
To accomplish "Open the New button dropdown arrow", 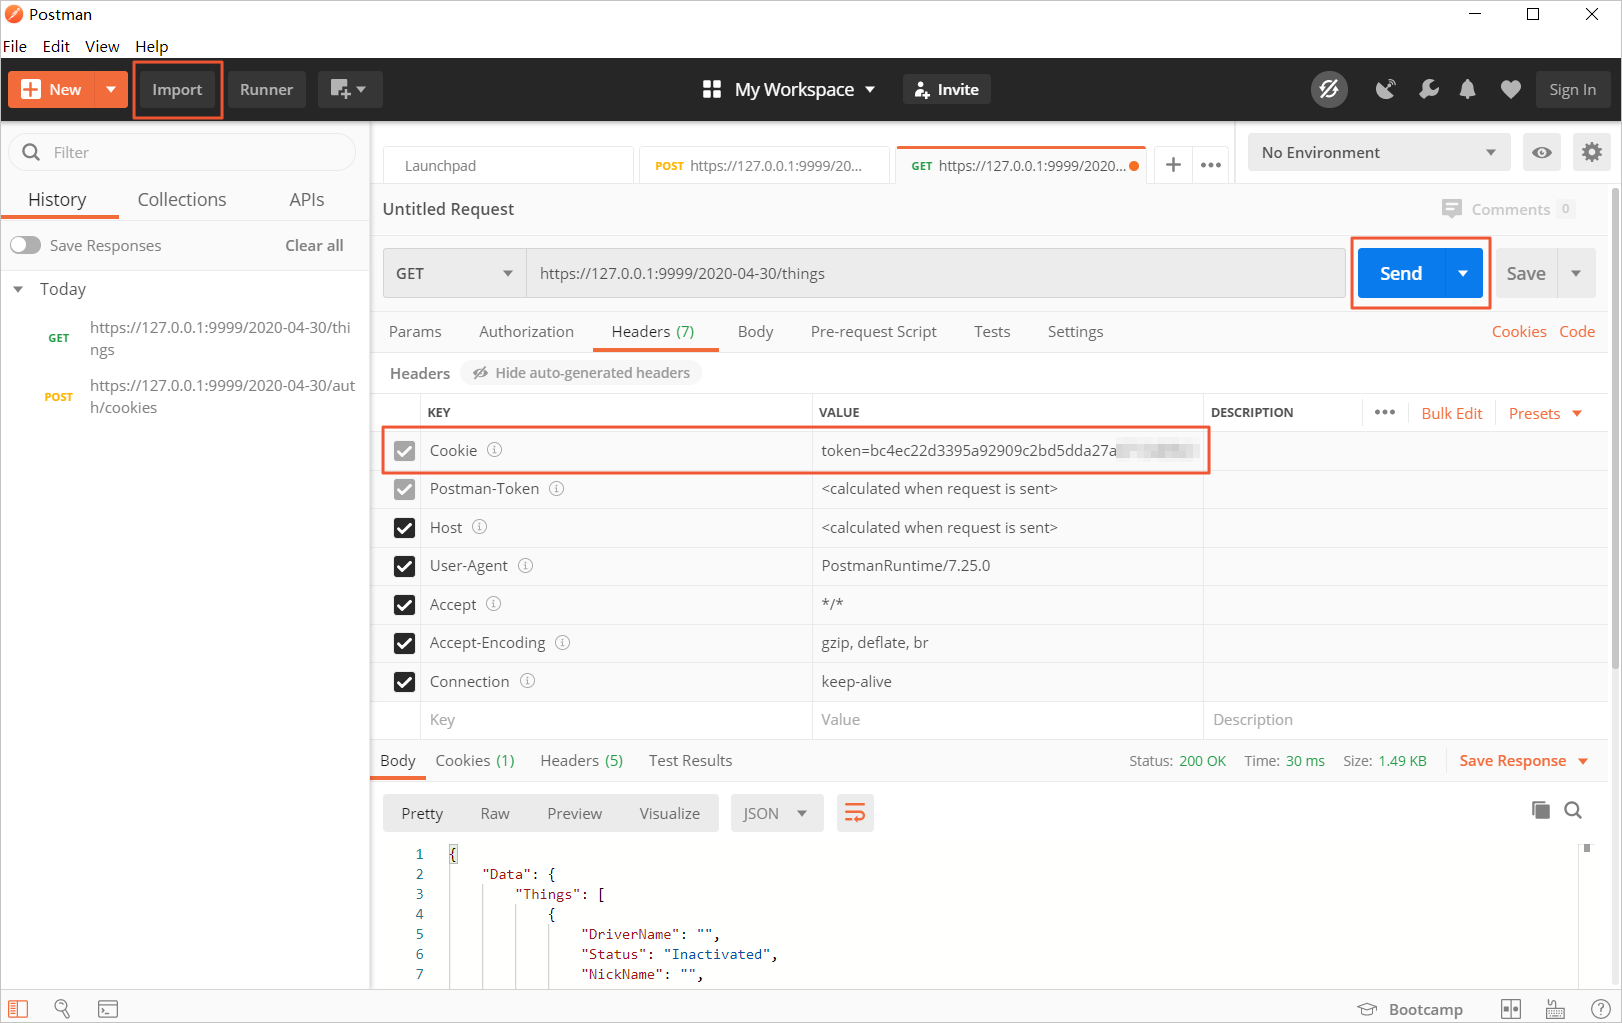I will tap(111, 89).
